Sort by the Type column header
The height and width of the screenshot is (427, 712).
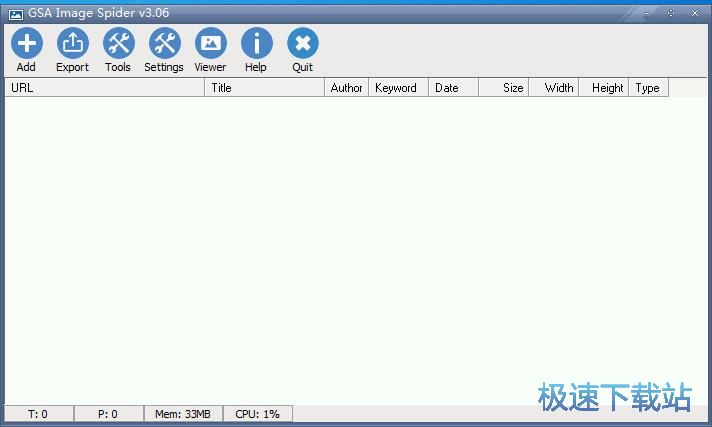click(x=649, y=88)
